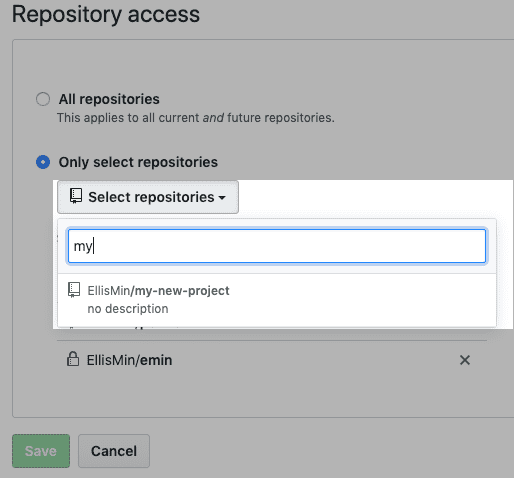
Task: Click the bold my-new-project repository name
Action: pos(182,291)
